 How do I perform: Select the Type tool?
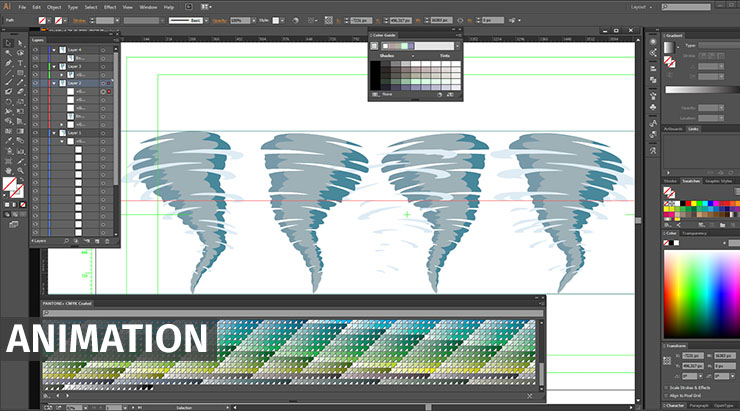click(x=21, y=63)
